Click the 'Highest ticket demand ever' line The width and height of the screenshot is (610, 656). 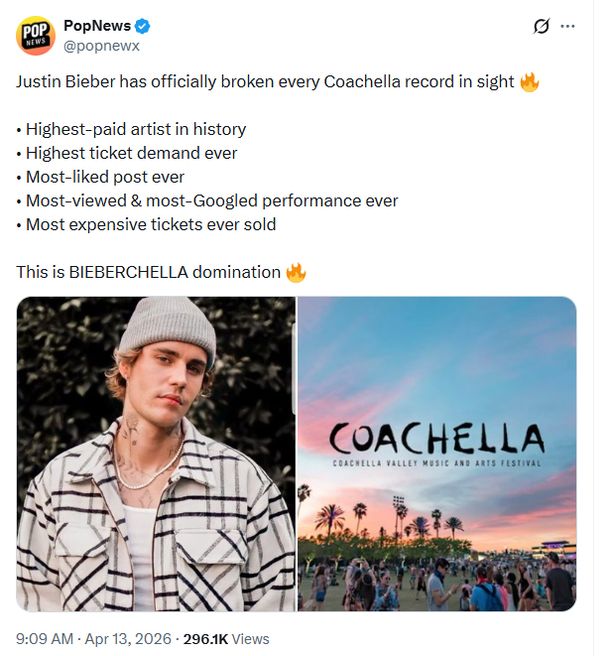[127, 153]
